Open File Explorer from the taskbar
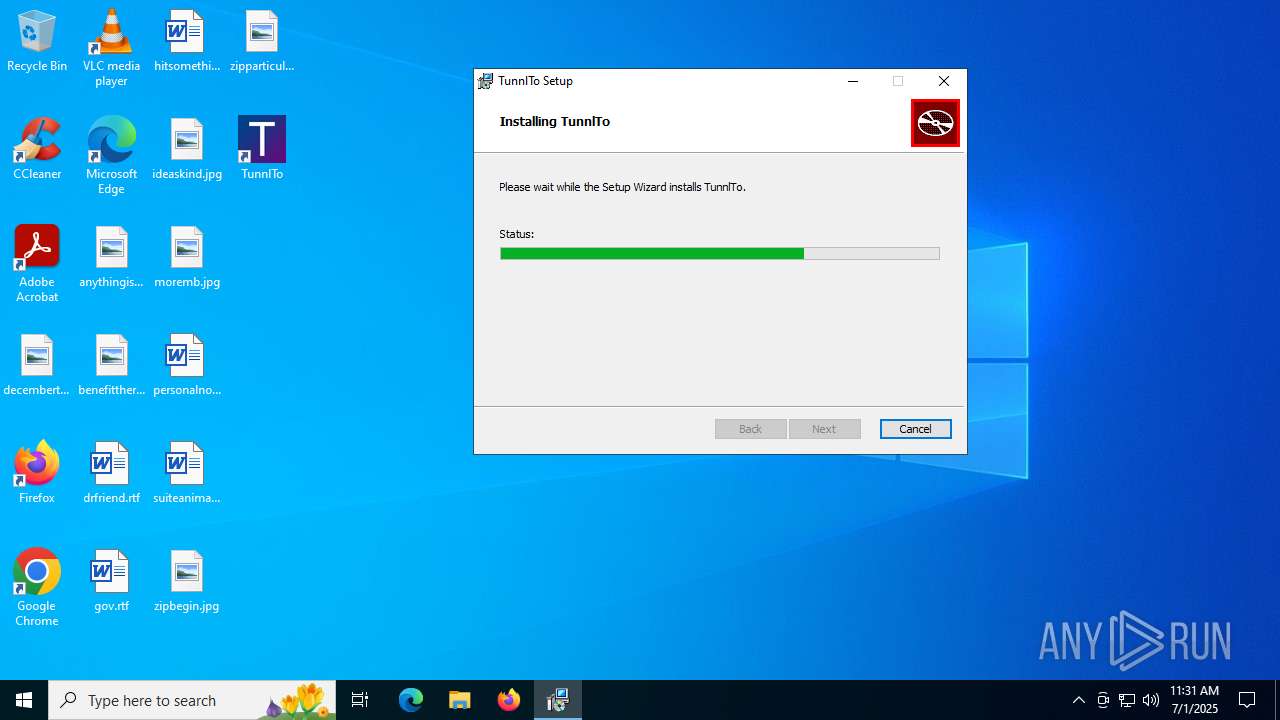The width and height of the screenshot is (1280, 720). [459, 700]
